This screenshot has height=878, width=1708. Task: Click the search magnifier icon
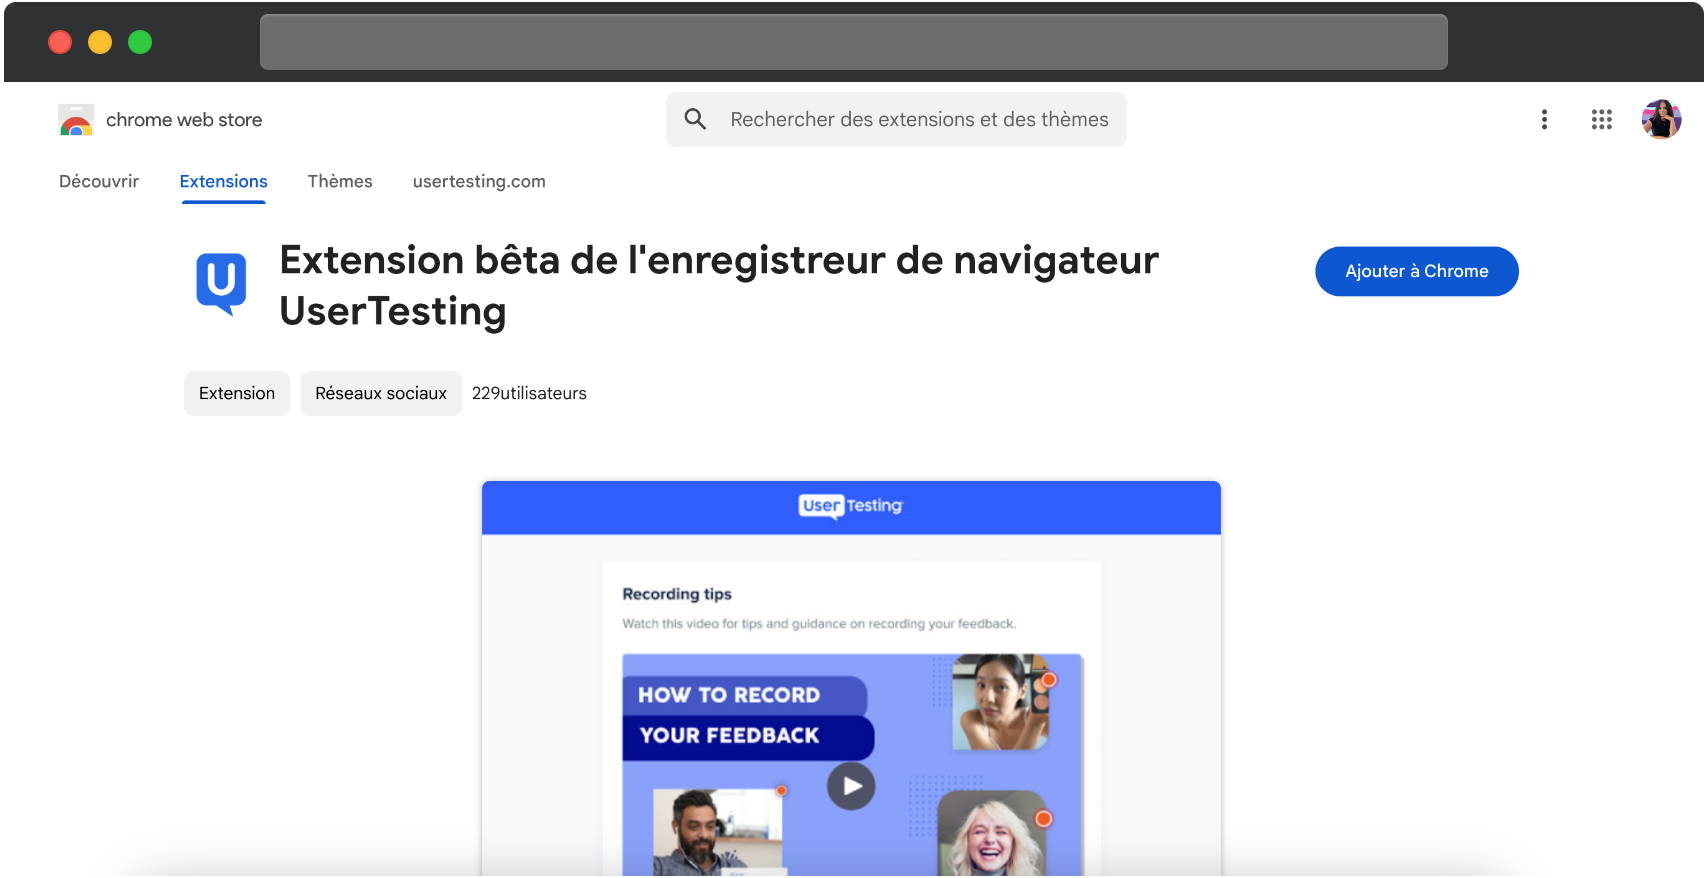695,119
